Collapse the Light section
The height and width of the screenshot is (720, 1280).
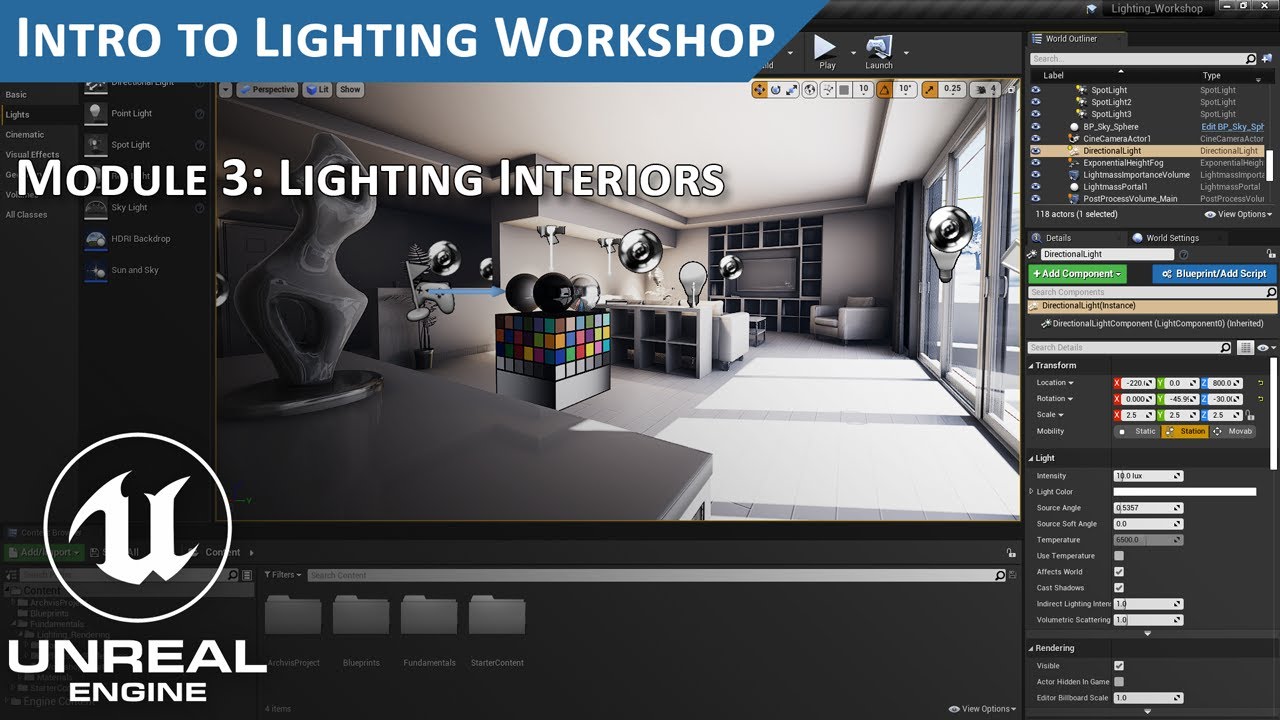point(1031,458)
